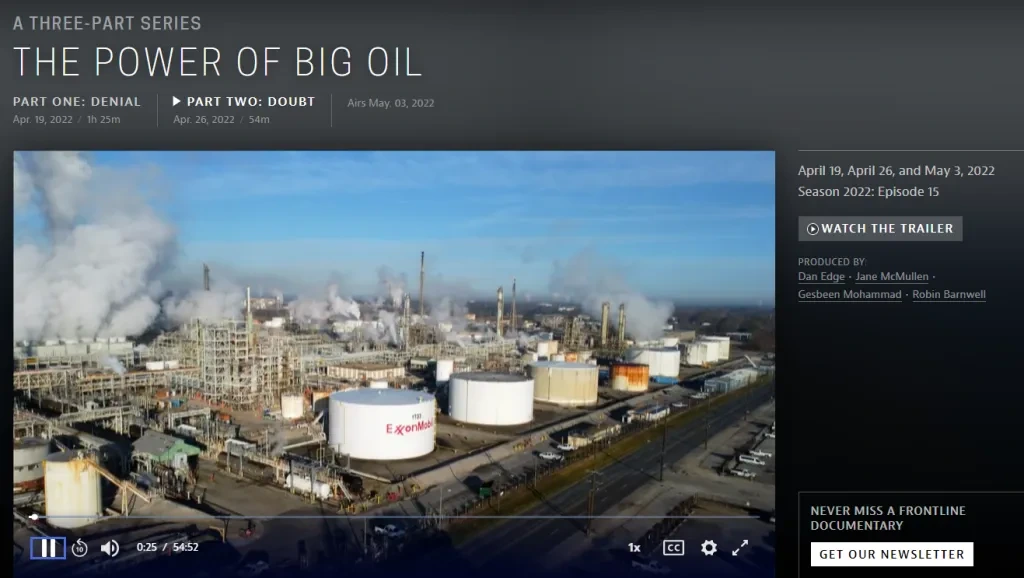This screenshot has width=1024, height=578.
Task: Open Dan Edge producer link
Action: [819, 277]
